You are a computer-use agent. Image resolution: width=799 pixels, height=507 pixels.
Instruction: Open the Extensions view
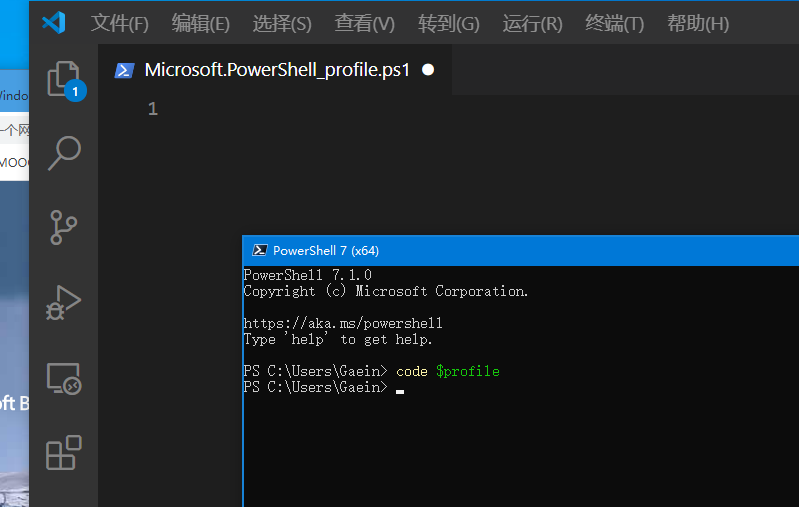tap(64, 452)
